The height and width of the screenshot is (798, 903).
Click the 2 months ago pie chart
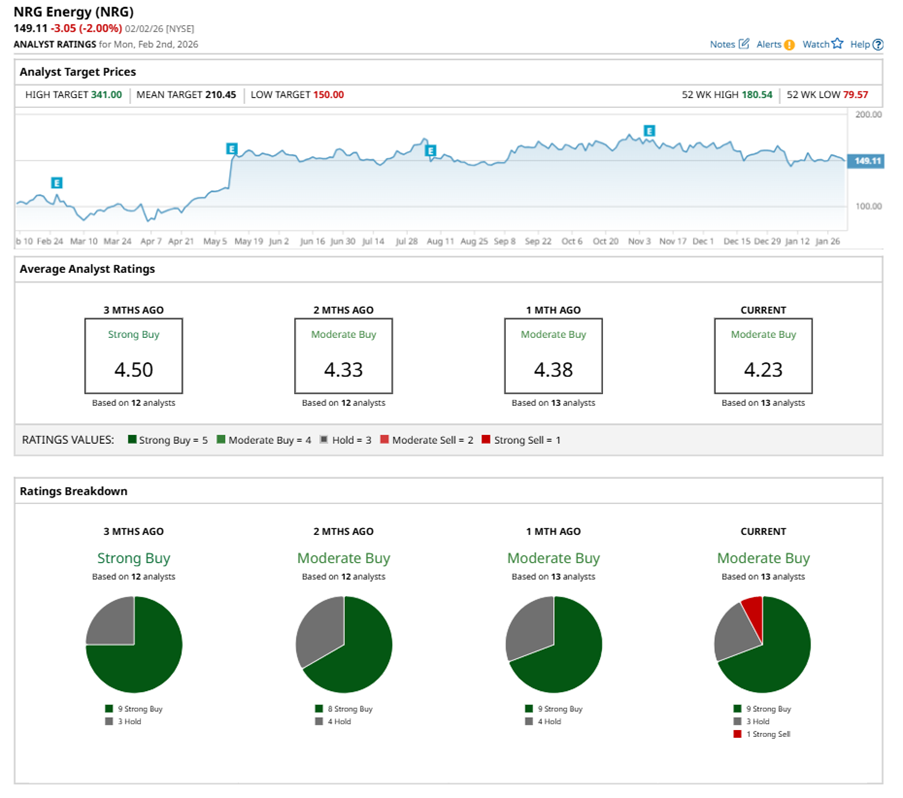pos(343,645)
